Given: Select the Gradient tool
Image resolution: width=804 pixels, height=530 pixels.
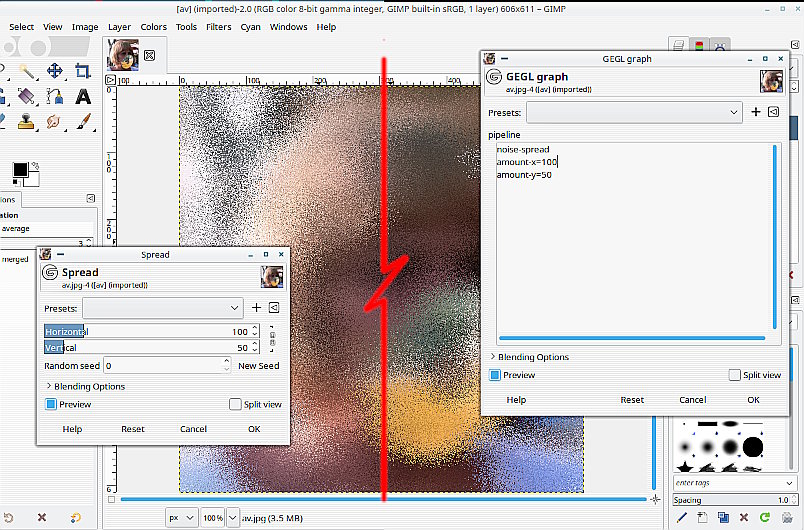Looking at the screenshot, I should point(26,96).
